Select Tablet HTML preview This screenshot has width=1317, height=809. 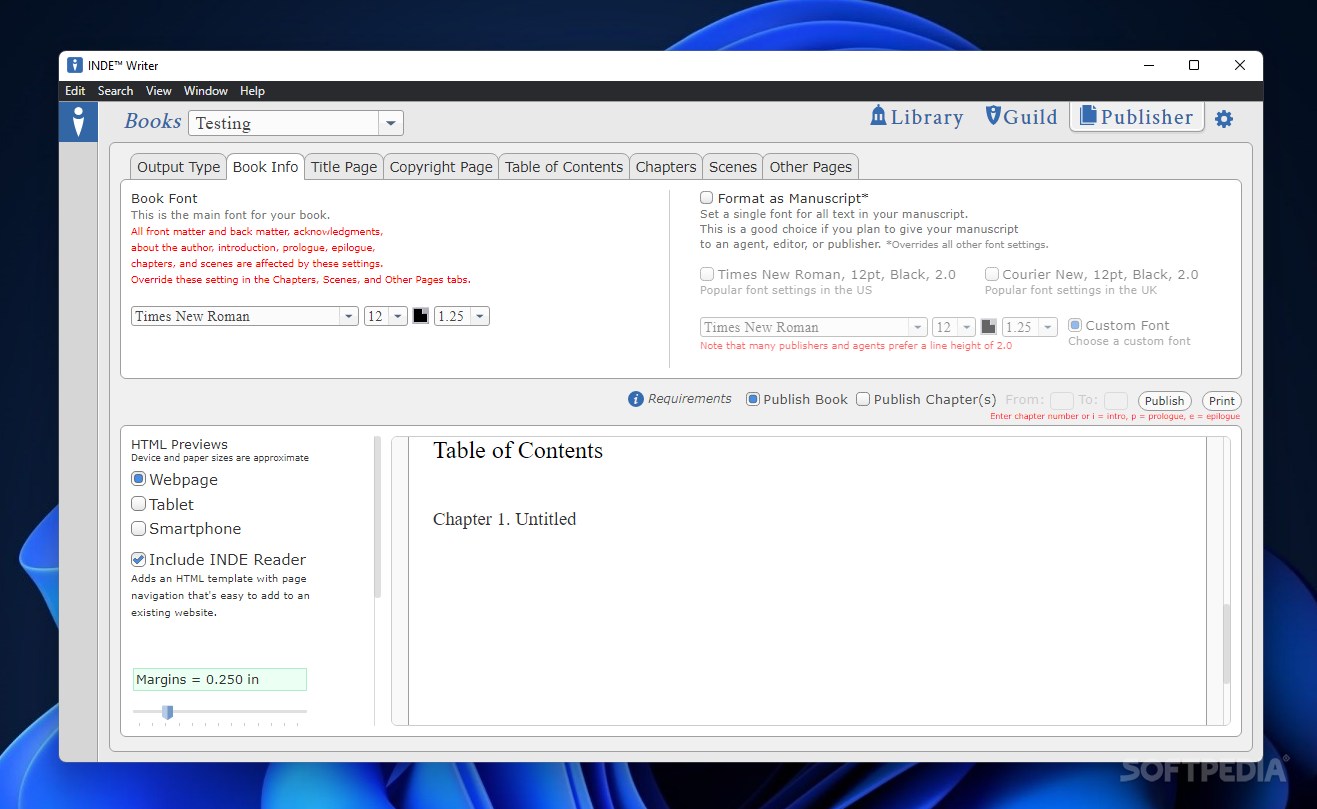click(x=139, y=504)
